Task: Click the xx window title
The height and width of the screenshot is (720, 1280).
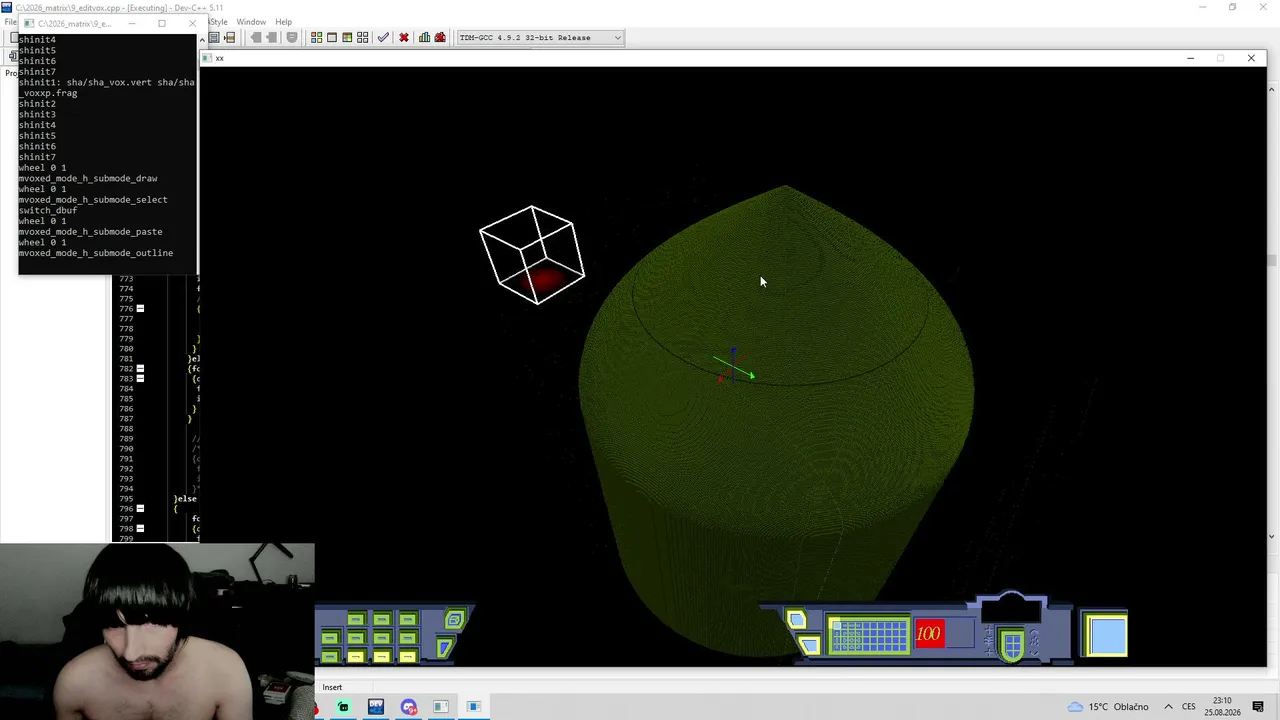Action: tap(220, 58)
